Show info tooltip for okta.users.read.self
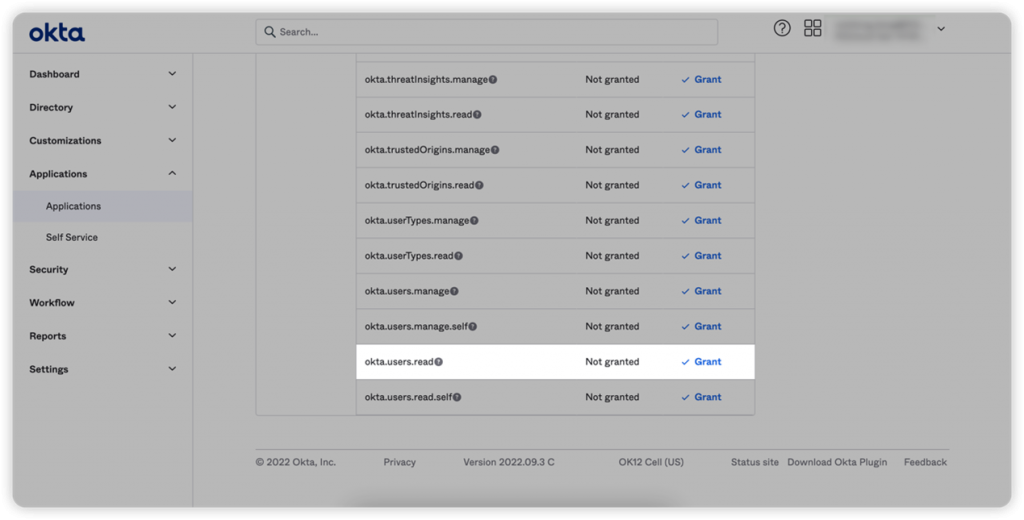The image size is (1024, 520). 456,397
